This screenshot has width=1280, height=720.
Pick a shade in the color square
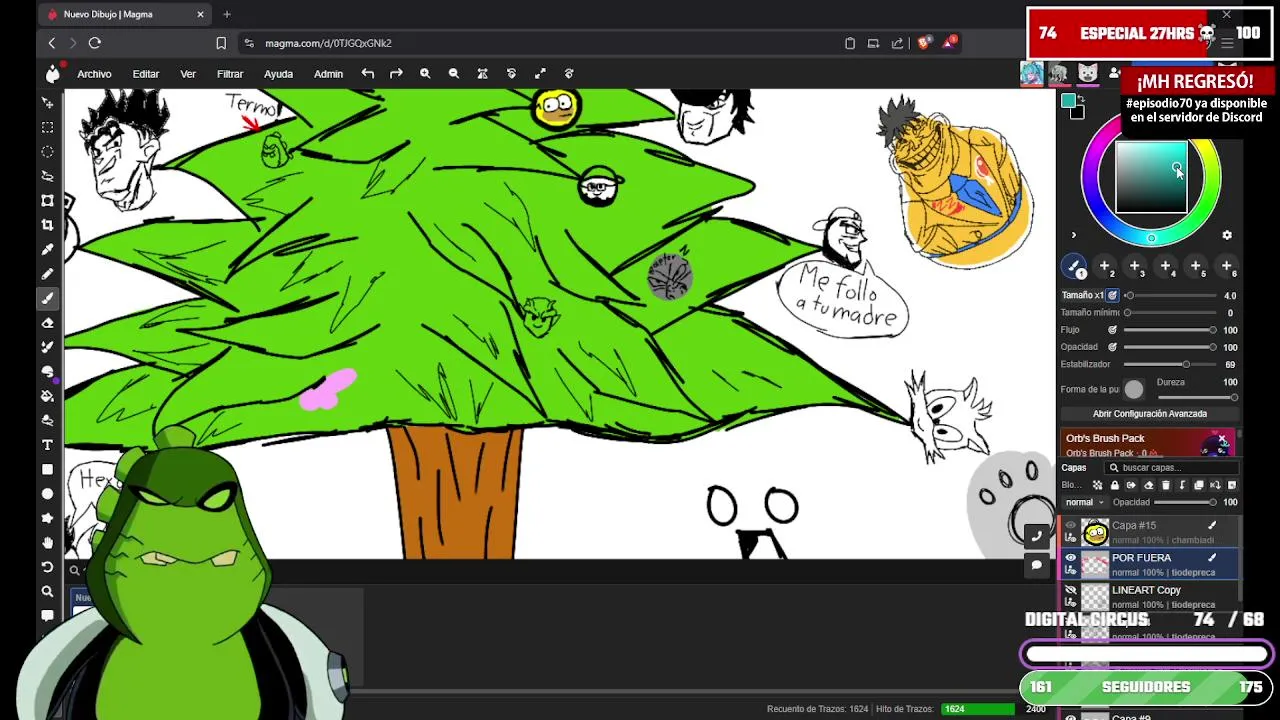coord(1151,177)
